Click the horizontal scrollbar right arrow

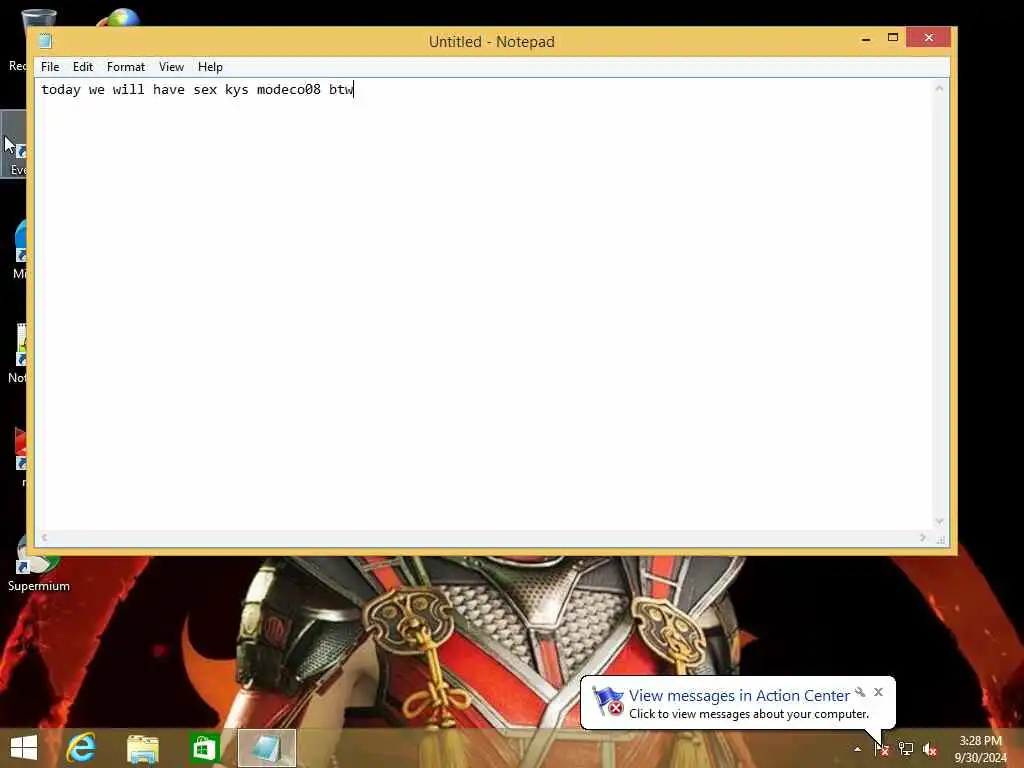pyautogui.click(x=923, y=537)
